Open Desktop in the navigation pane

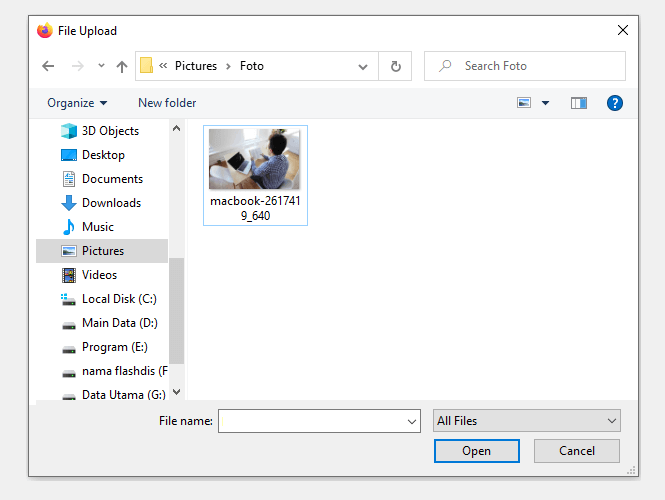point(102,155)
